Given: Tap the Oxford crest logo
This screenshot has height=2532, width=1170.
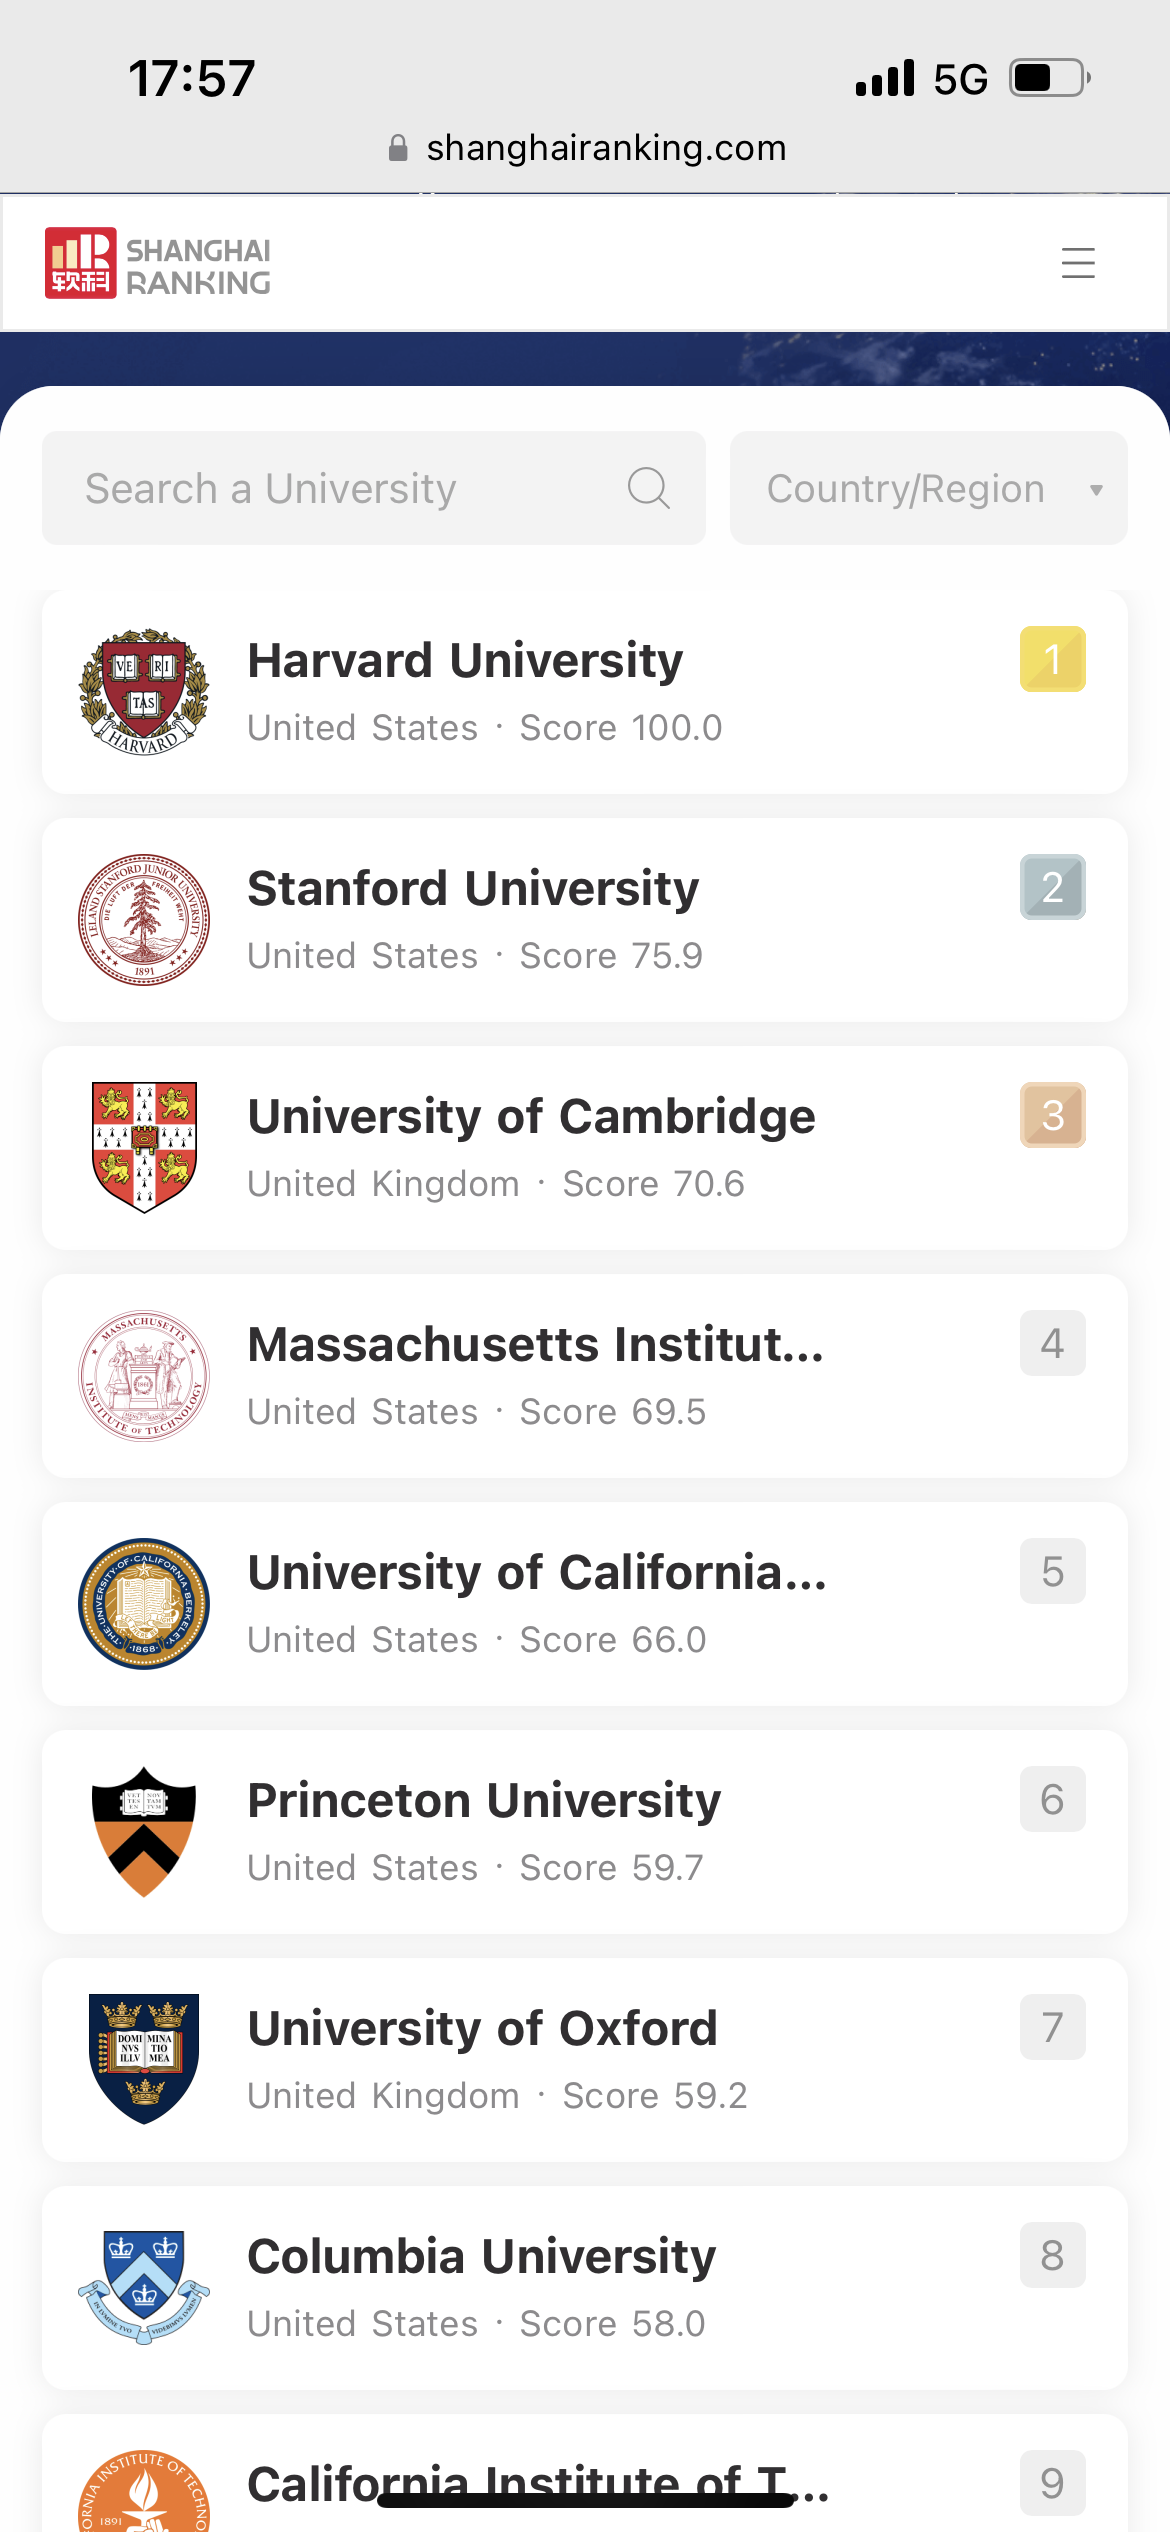Looking at the screenshot, I should 144,2060.
